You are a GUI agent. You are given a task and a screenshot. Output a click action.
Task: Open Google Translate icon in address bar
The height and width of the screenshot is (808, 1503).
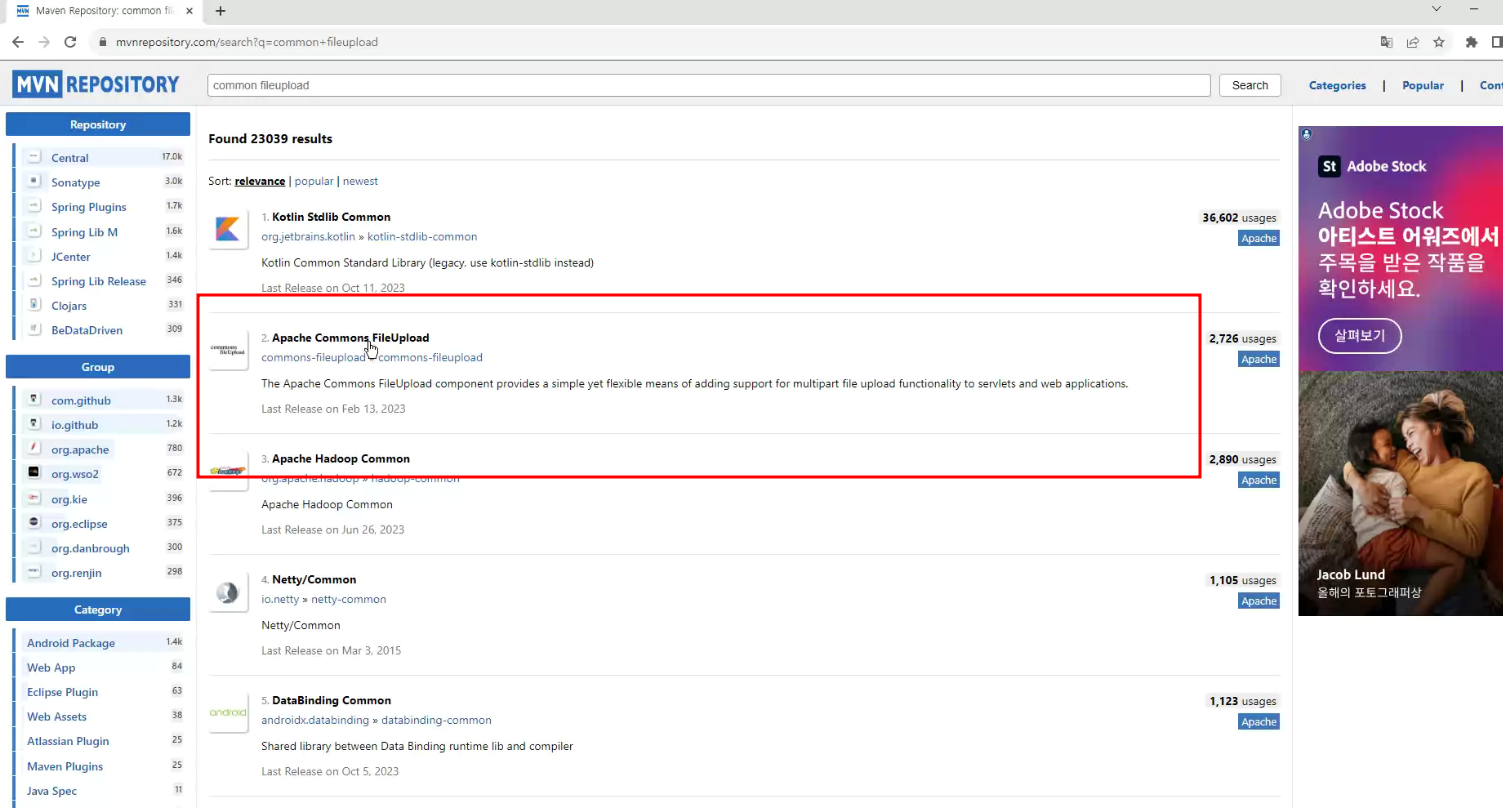[x=1386, y=42]
